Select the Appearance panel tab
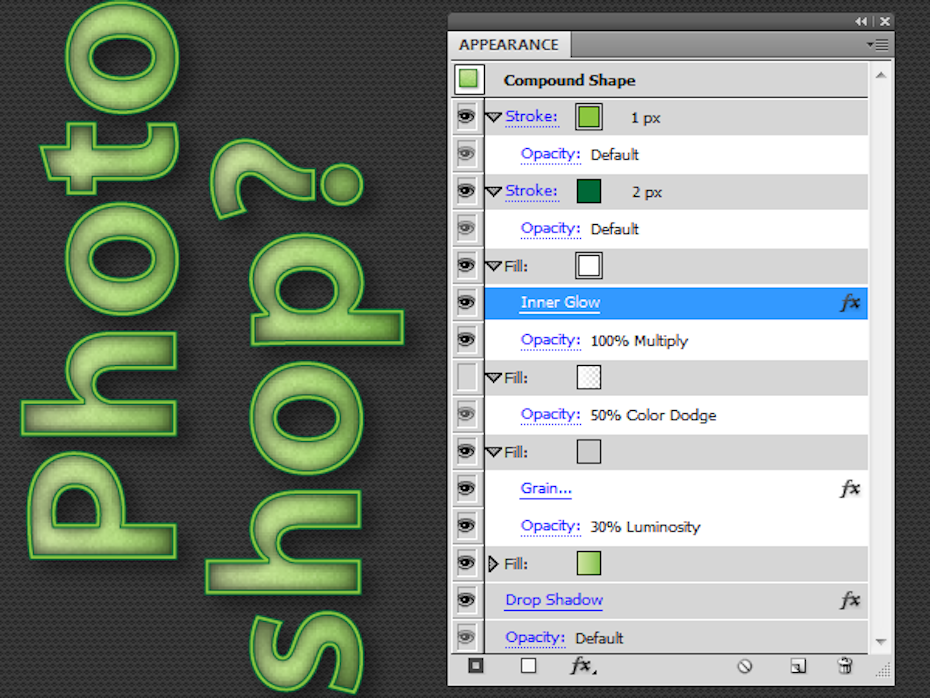The width and height of the screenshot is (930, 698). pos(509,45)
